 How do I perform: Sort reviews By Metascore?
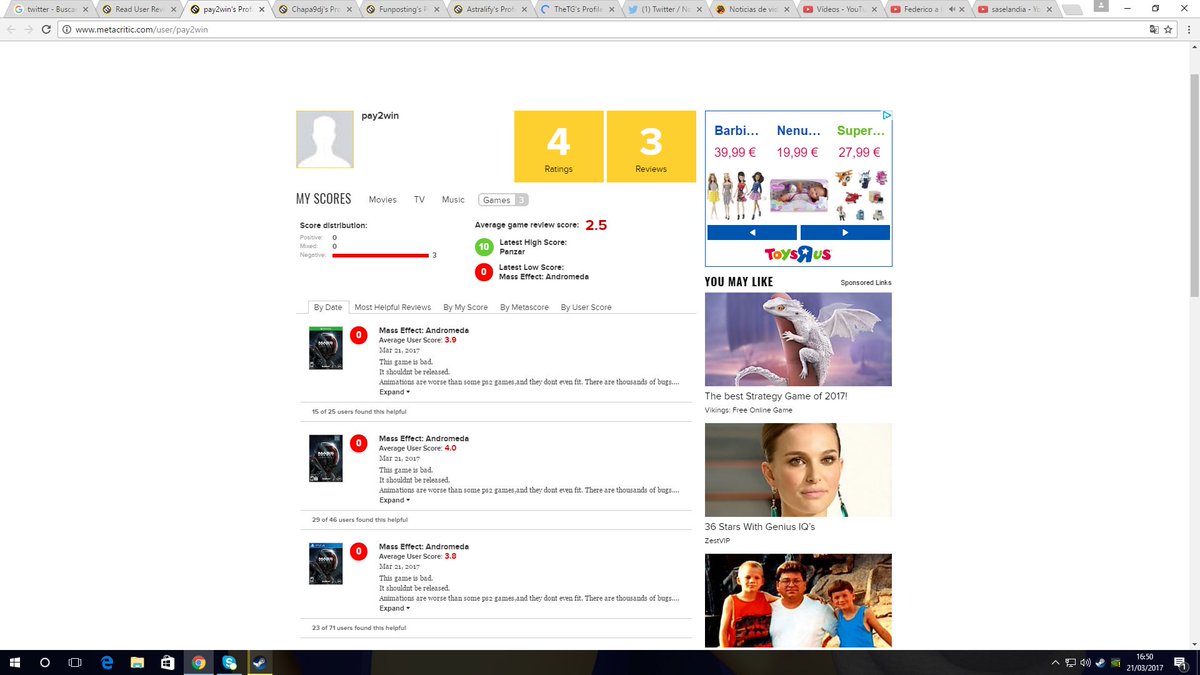[x=524, y=307]
